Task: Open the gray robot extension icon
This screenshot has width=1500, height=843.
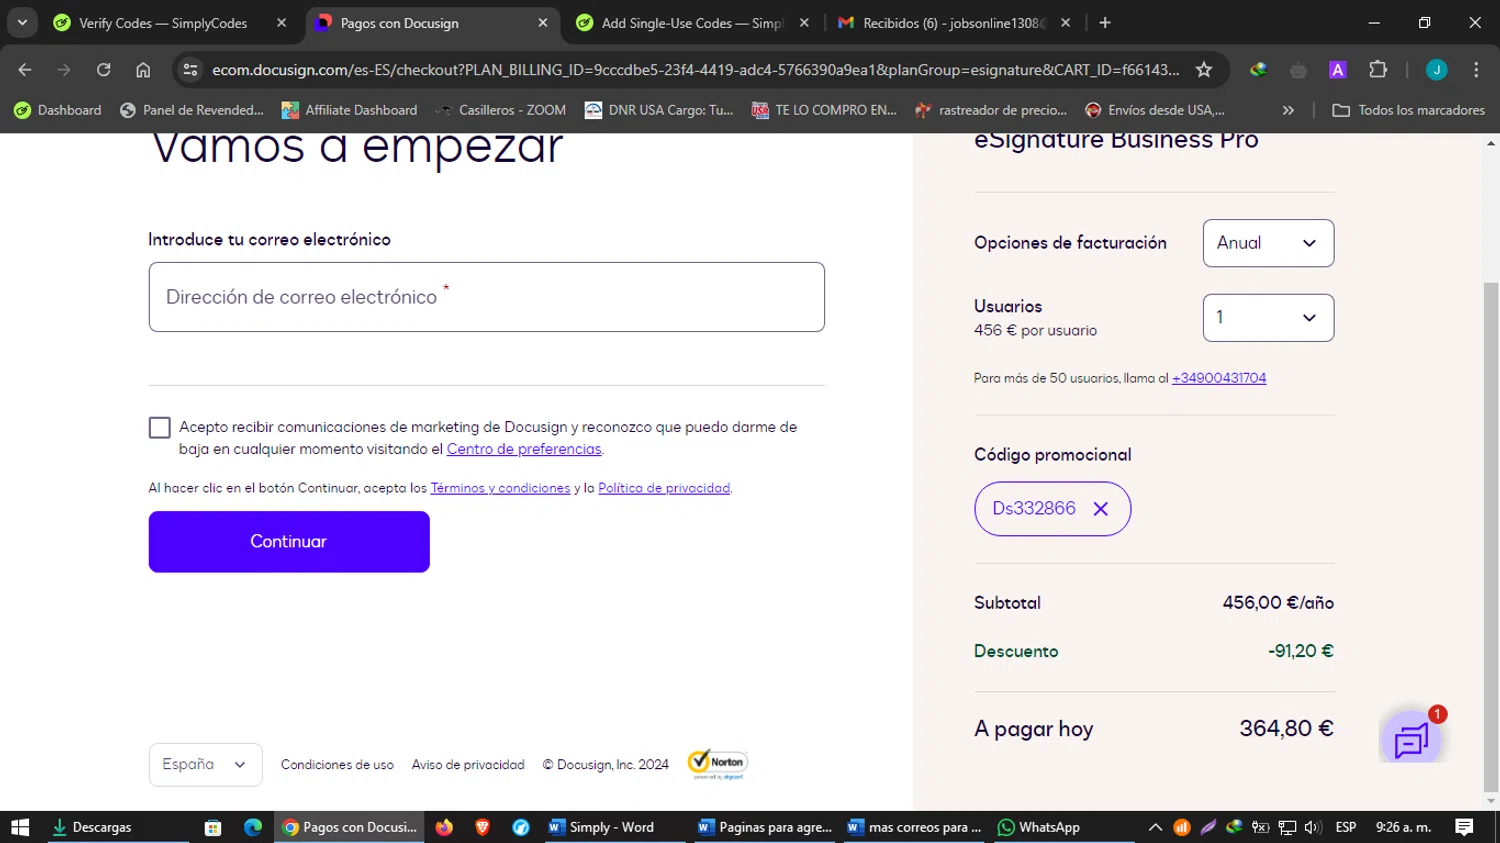Action: 1298,69
